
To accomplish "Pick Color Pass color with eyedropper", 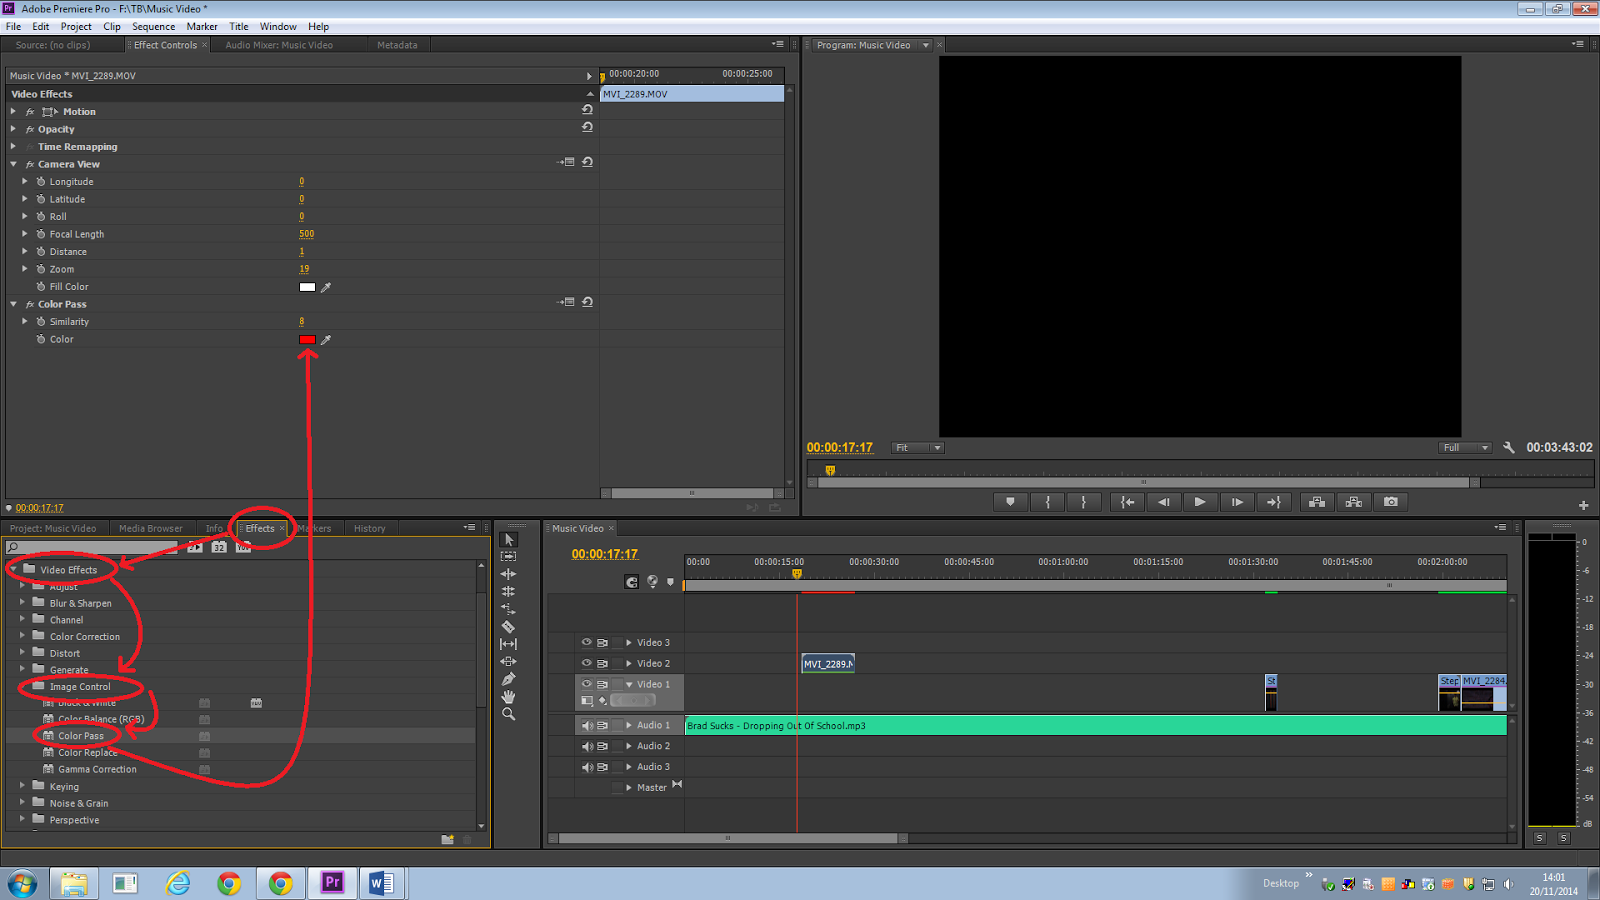I will tap(326, 340).
